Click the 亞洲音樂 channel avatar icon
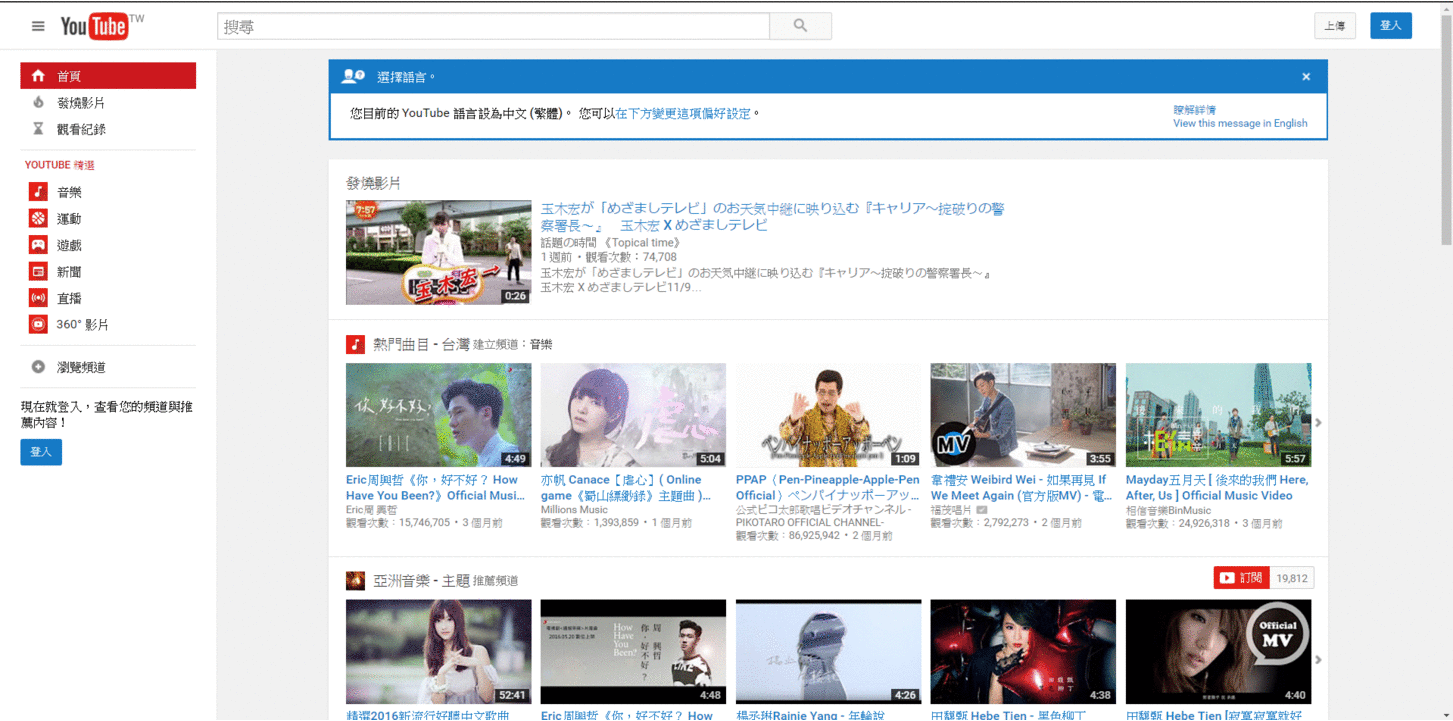The image size is (1453, 721). coord(355,581)
